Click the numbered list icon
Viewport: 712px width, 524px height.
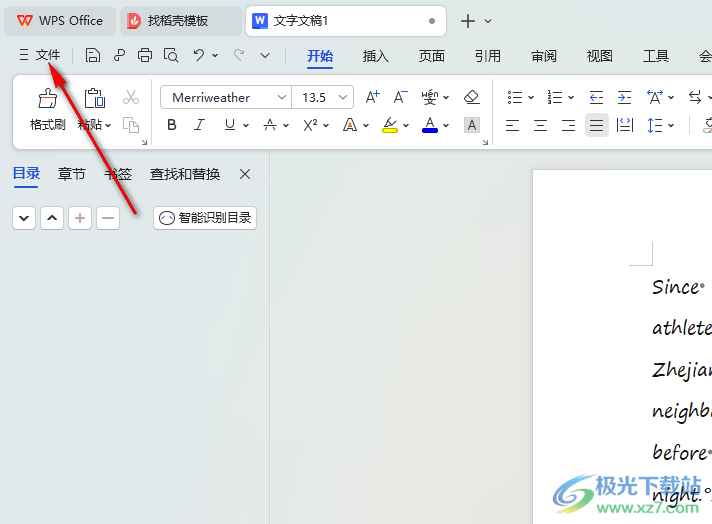click(555, 97)
